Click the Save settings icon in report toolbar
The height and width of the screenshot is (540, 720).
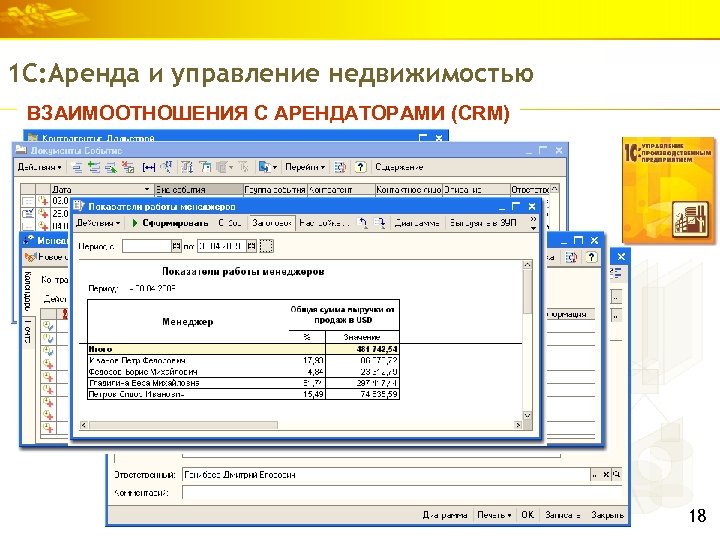point(379,223)
